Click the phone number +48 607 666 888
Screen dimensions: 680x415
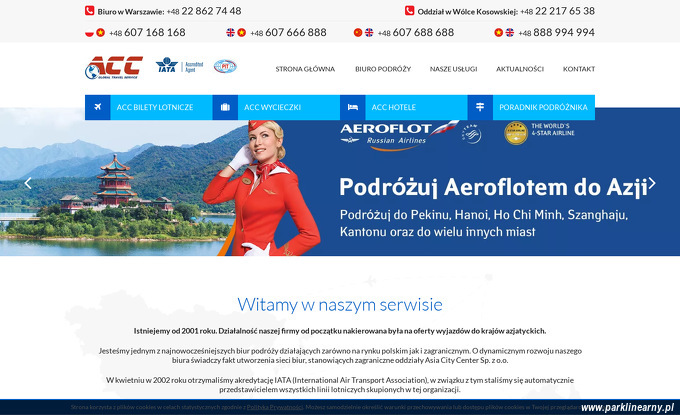288,33
